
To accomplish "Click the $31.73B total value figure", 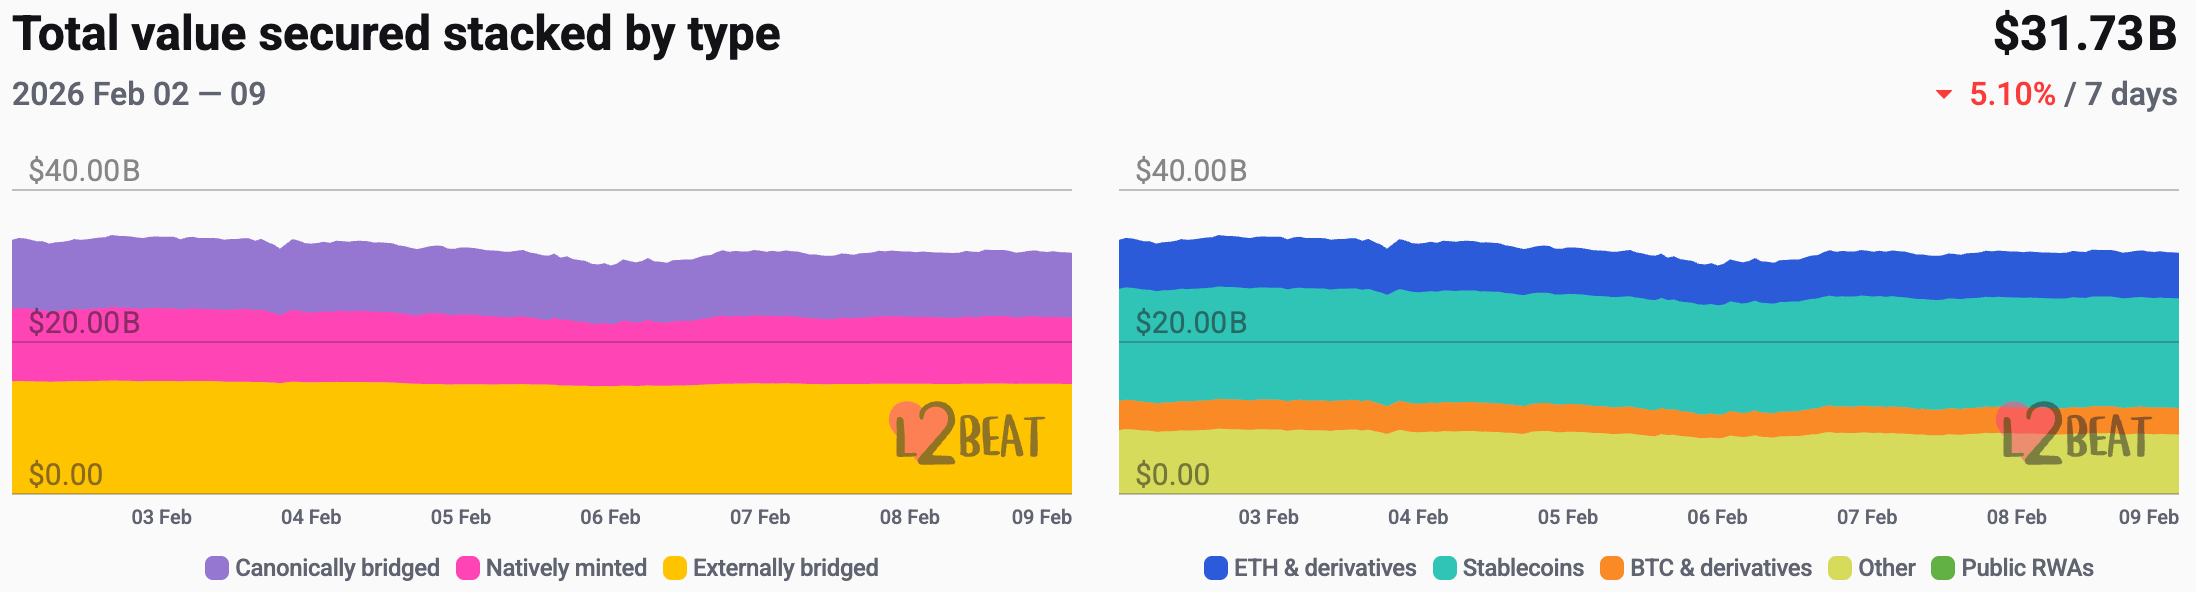I will coord(2084,34).
